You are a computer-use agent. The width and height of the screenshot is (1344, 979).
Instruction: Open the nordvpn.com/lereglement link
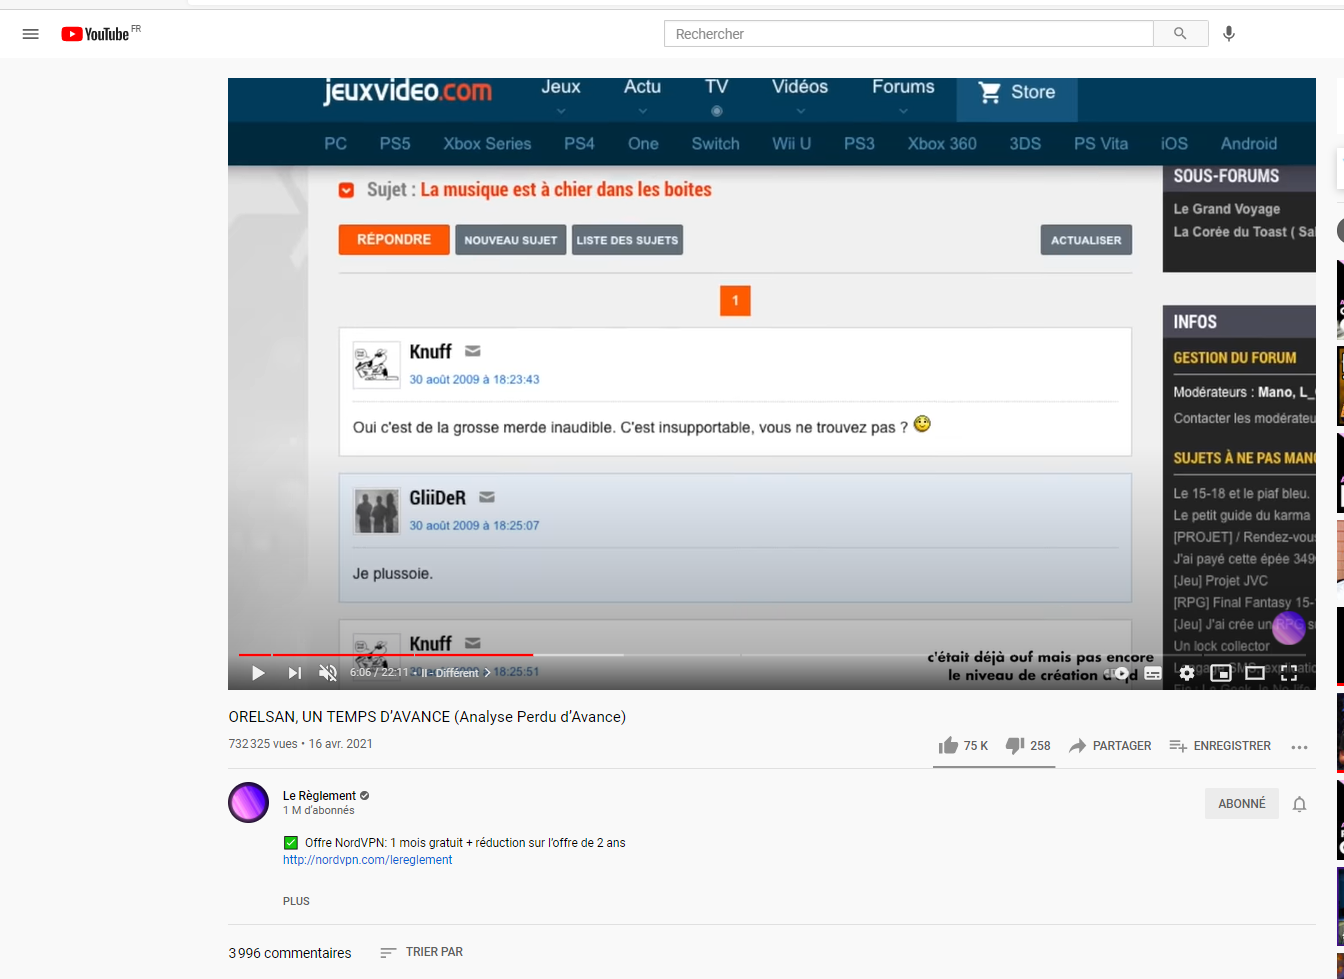coord(368,860)
